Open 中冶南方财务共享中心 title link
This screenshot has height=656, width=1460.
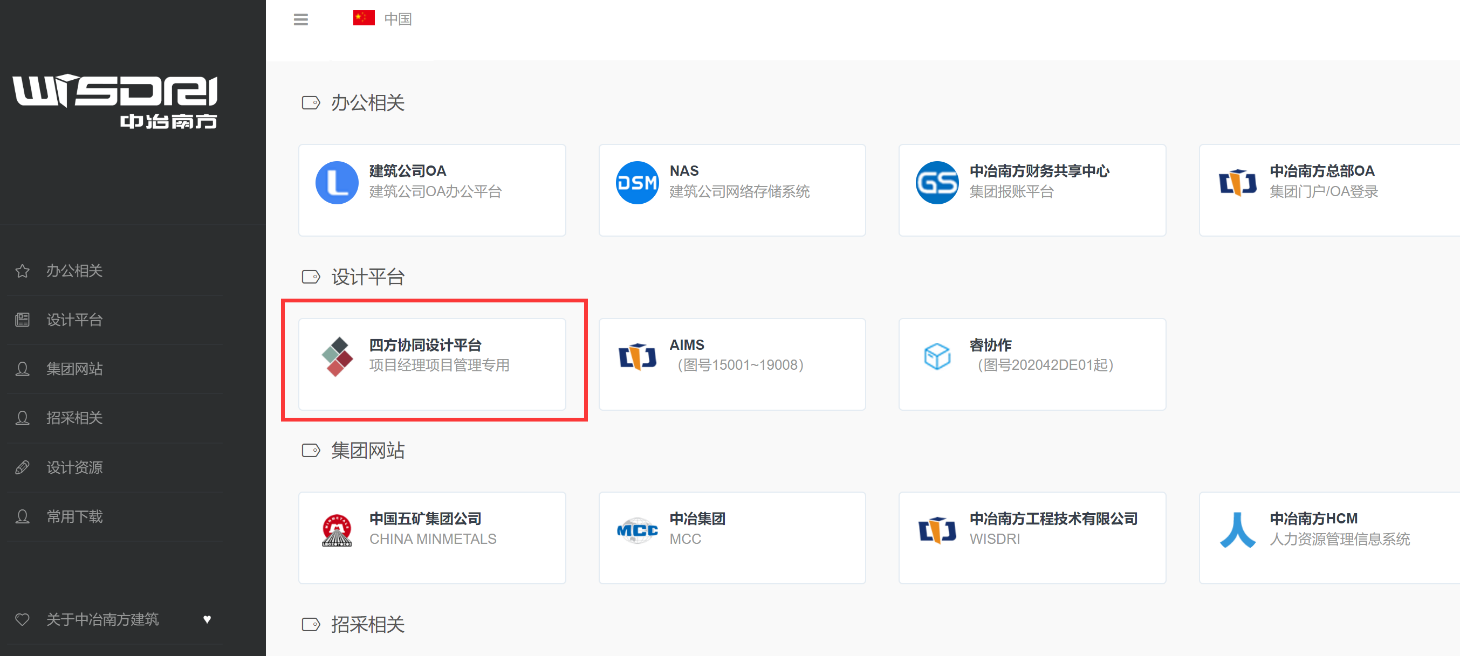(x=1039, y=171)
